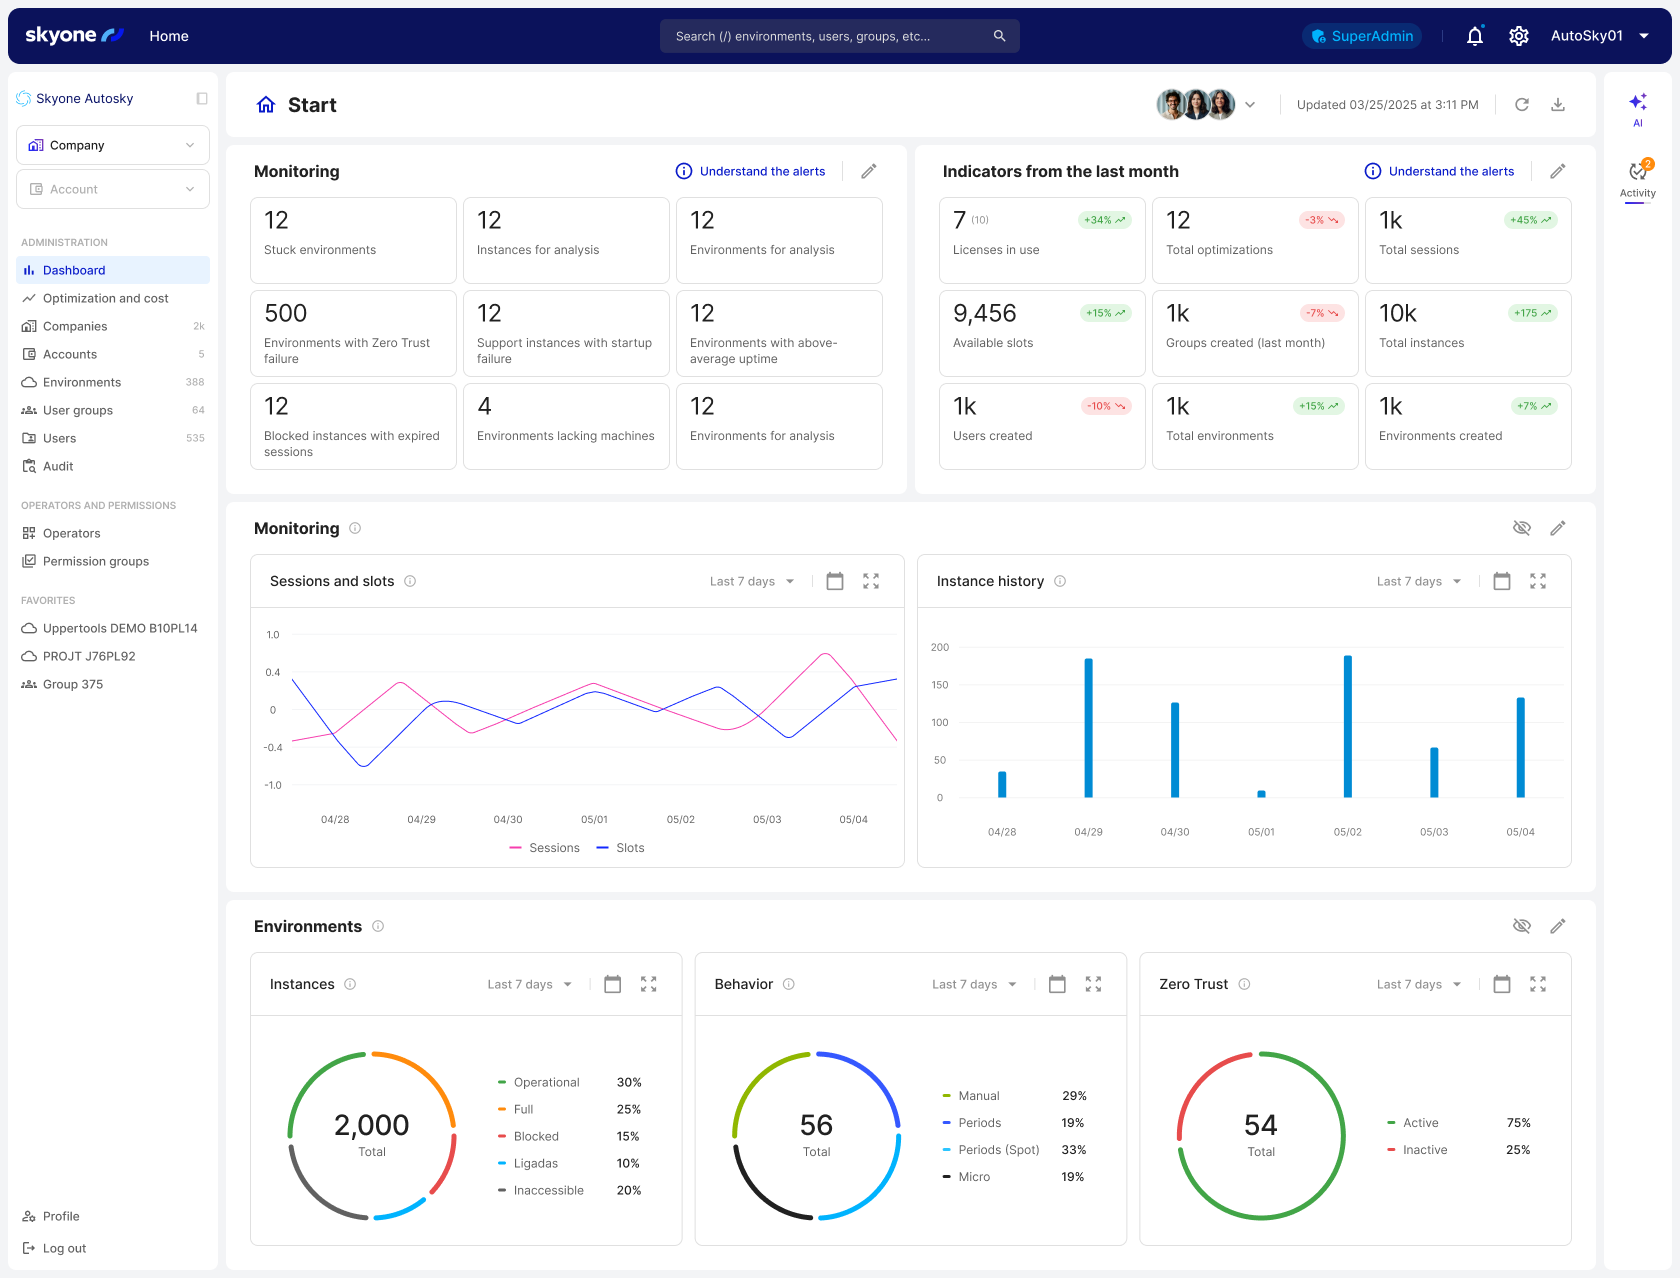Open the notifications bell
1680x1278 pixels.
coord(1474,36)
